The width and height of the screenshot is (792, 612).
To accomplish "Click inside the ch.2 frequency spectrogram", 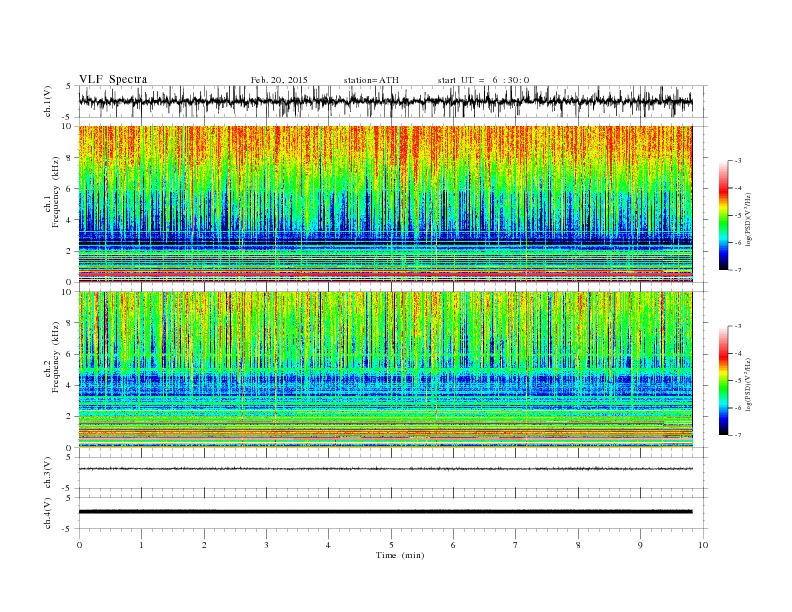I will [385, 370].
